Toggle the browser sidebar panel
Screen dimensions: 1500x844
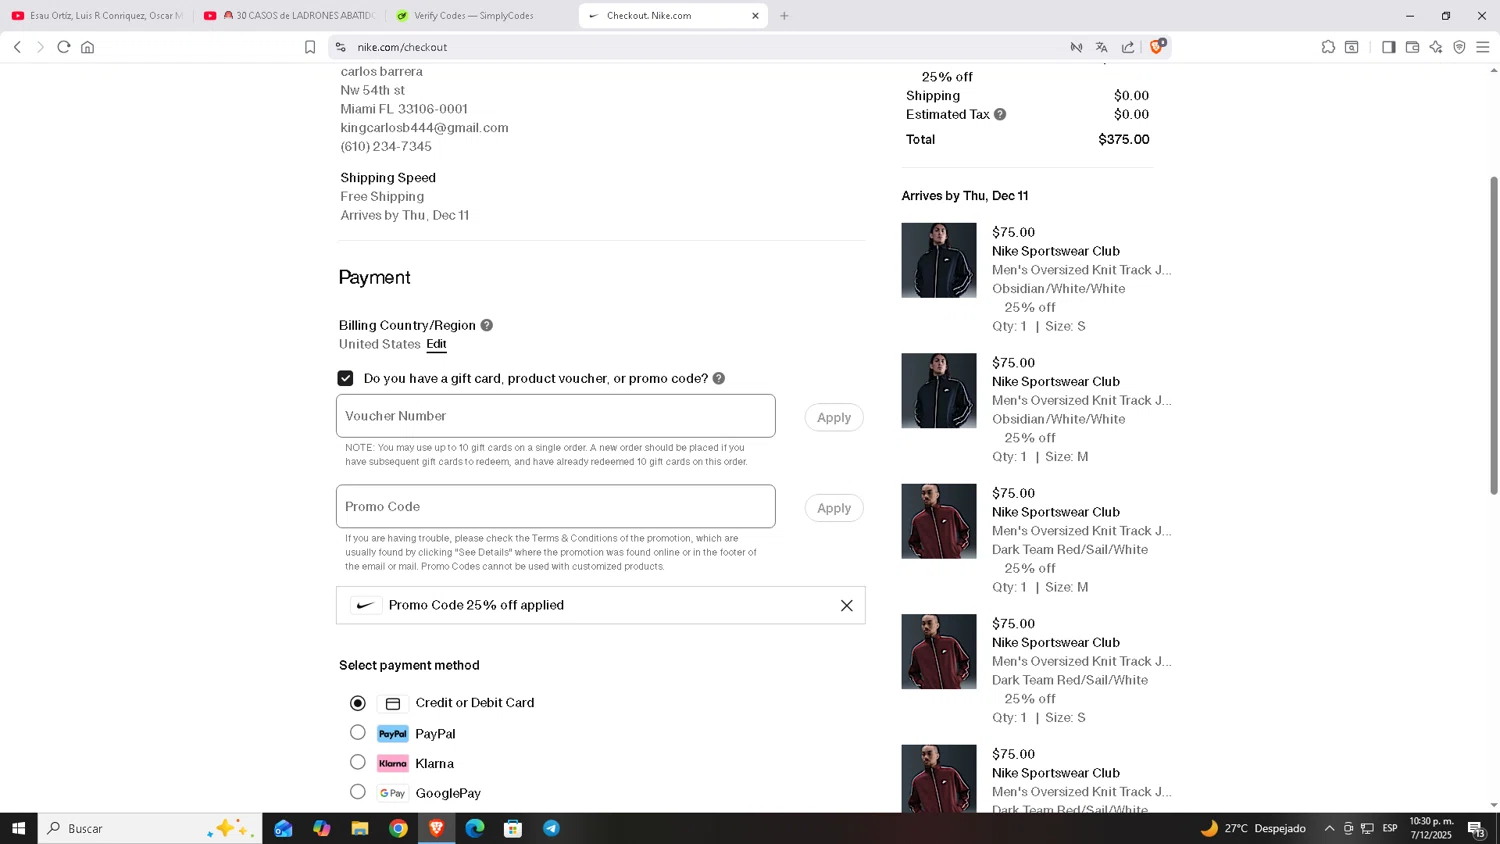[1389, 47]
